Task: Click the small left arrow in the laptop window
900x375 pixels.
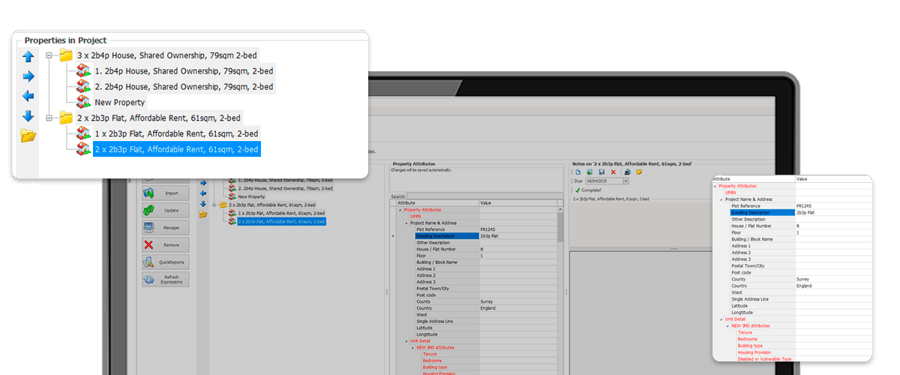Action: point(203,194)
